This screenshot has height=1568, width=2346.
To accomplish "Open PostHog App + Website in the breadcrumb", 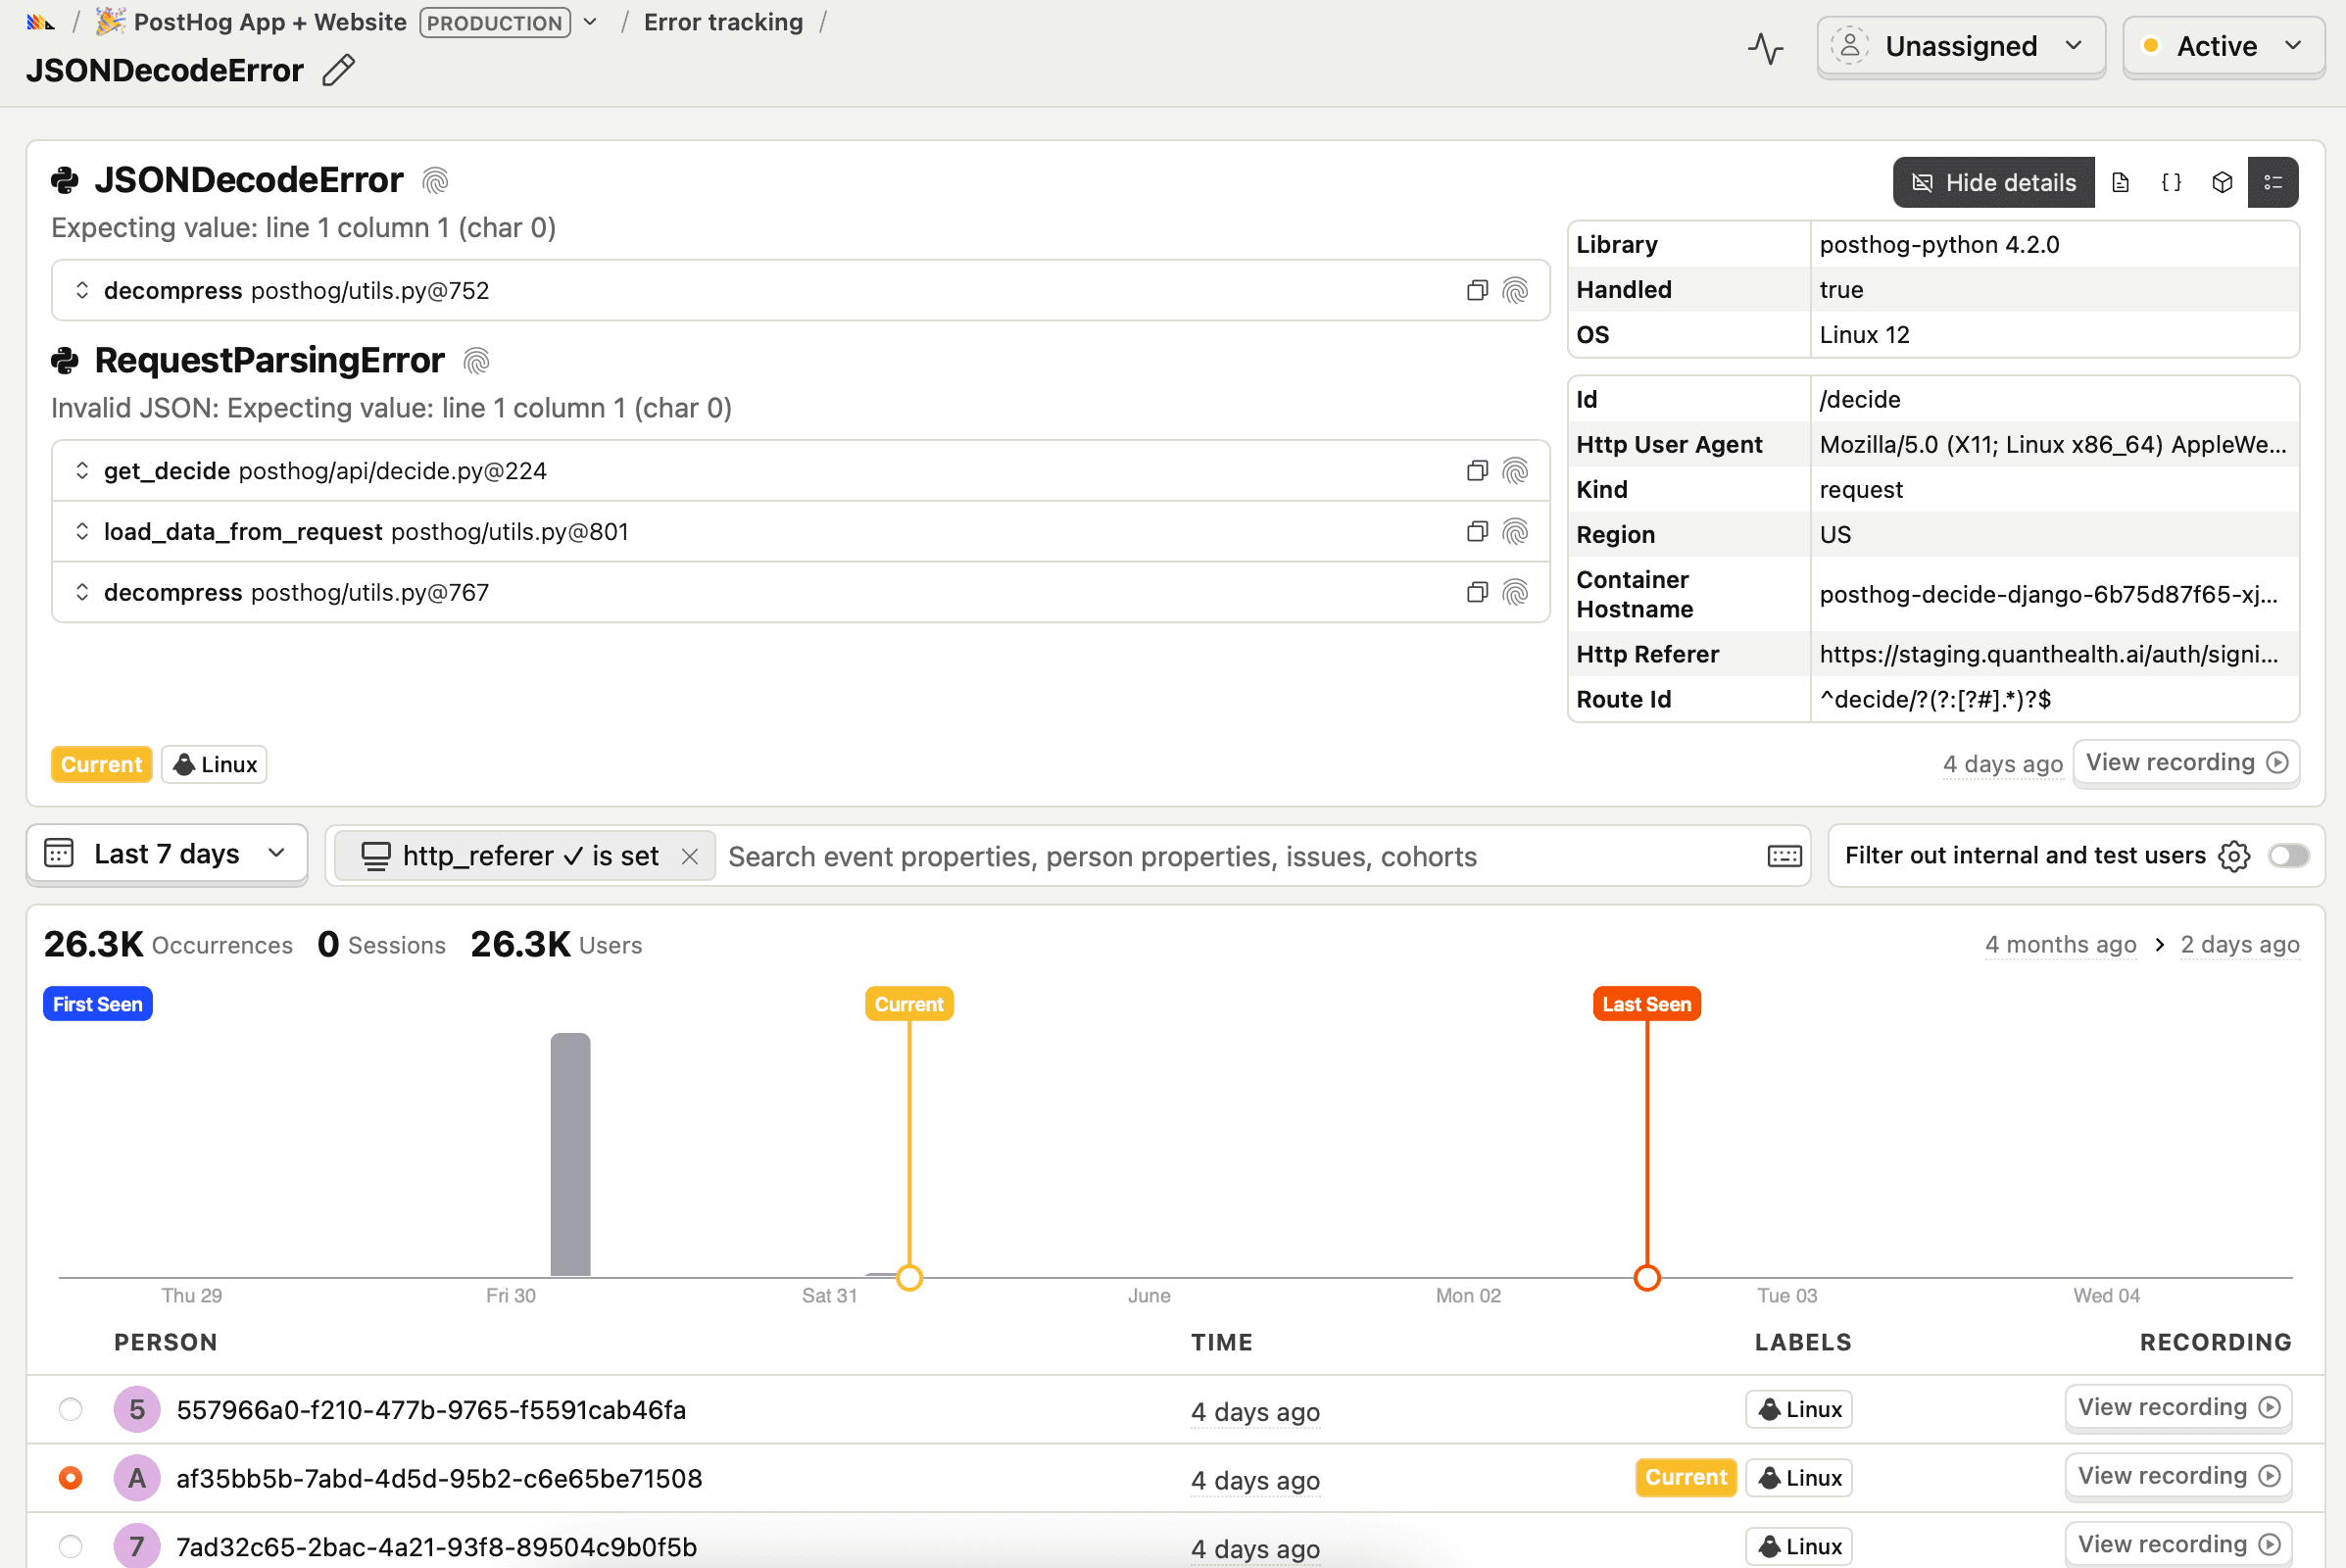I will (270, 22).
